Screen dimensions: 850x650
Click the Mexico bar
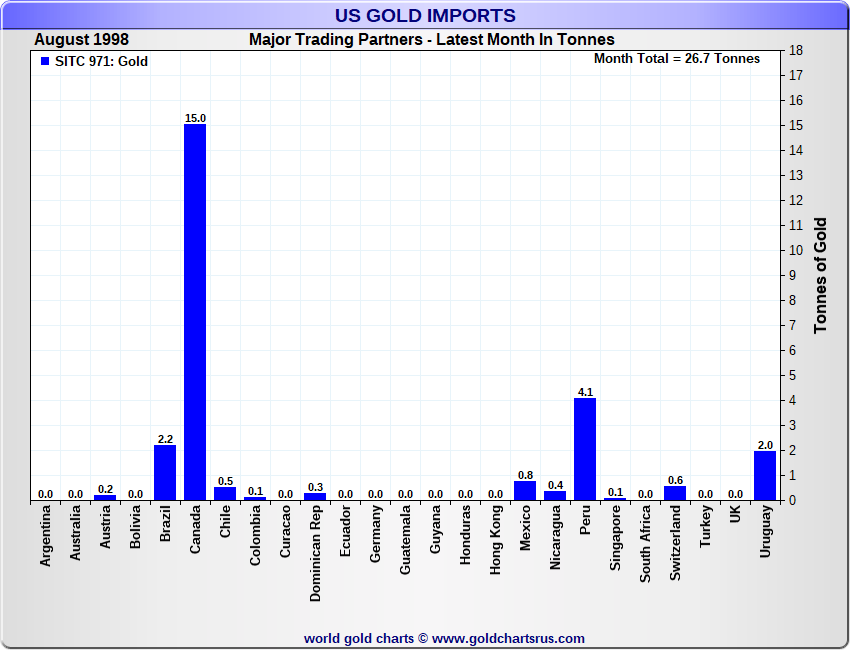click(x=525, y=490)
